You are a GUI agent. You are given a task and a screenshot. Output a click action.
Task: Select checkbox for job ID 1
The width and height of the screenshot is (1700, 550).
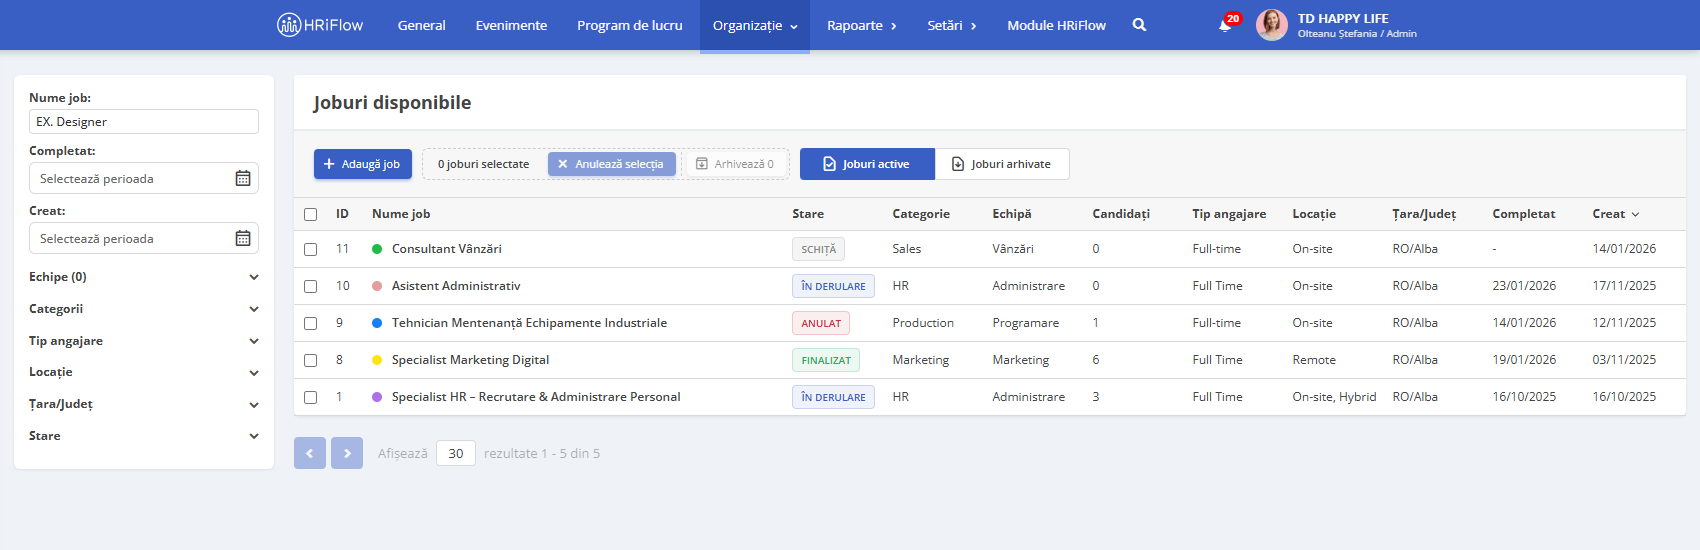pos(310,397)
